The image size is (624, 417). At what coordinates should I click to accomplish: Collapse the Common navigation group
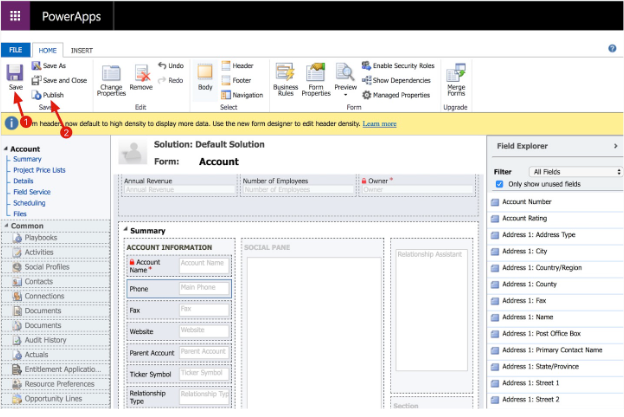click(6, 225)
